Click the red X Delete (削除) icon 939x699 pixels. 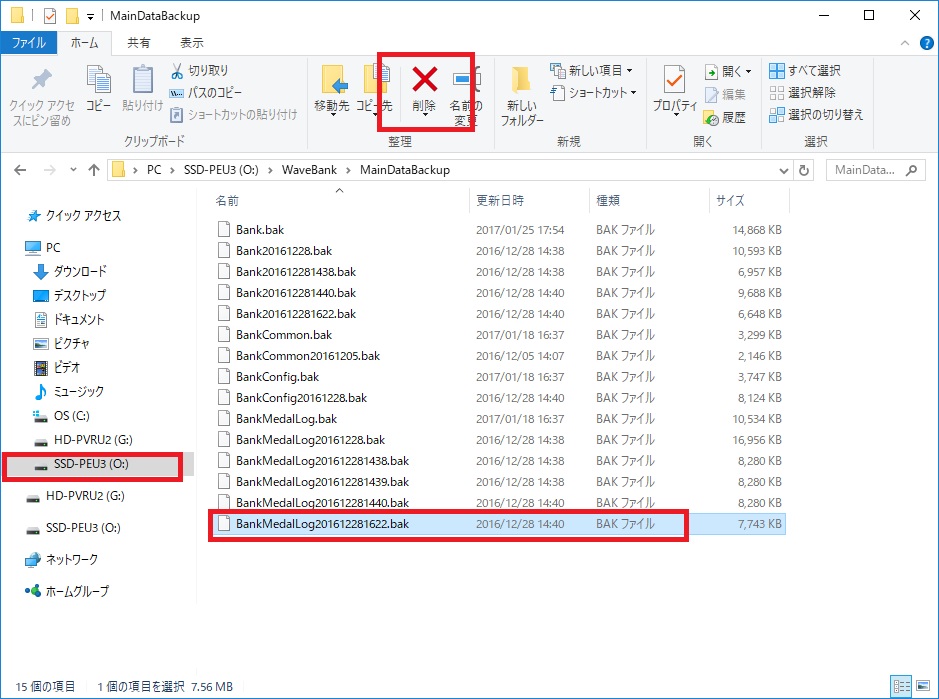425,80
